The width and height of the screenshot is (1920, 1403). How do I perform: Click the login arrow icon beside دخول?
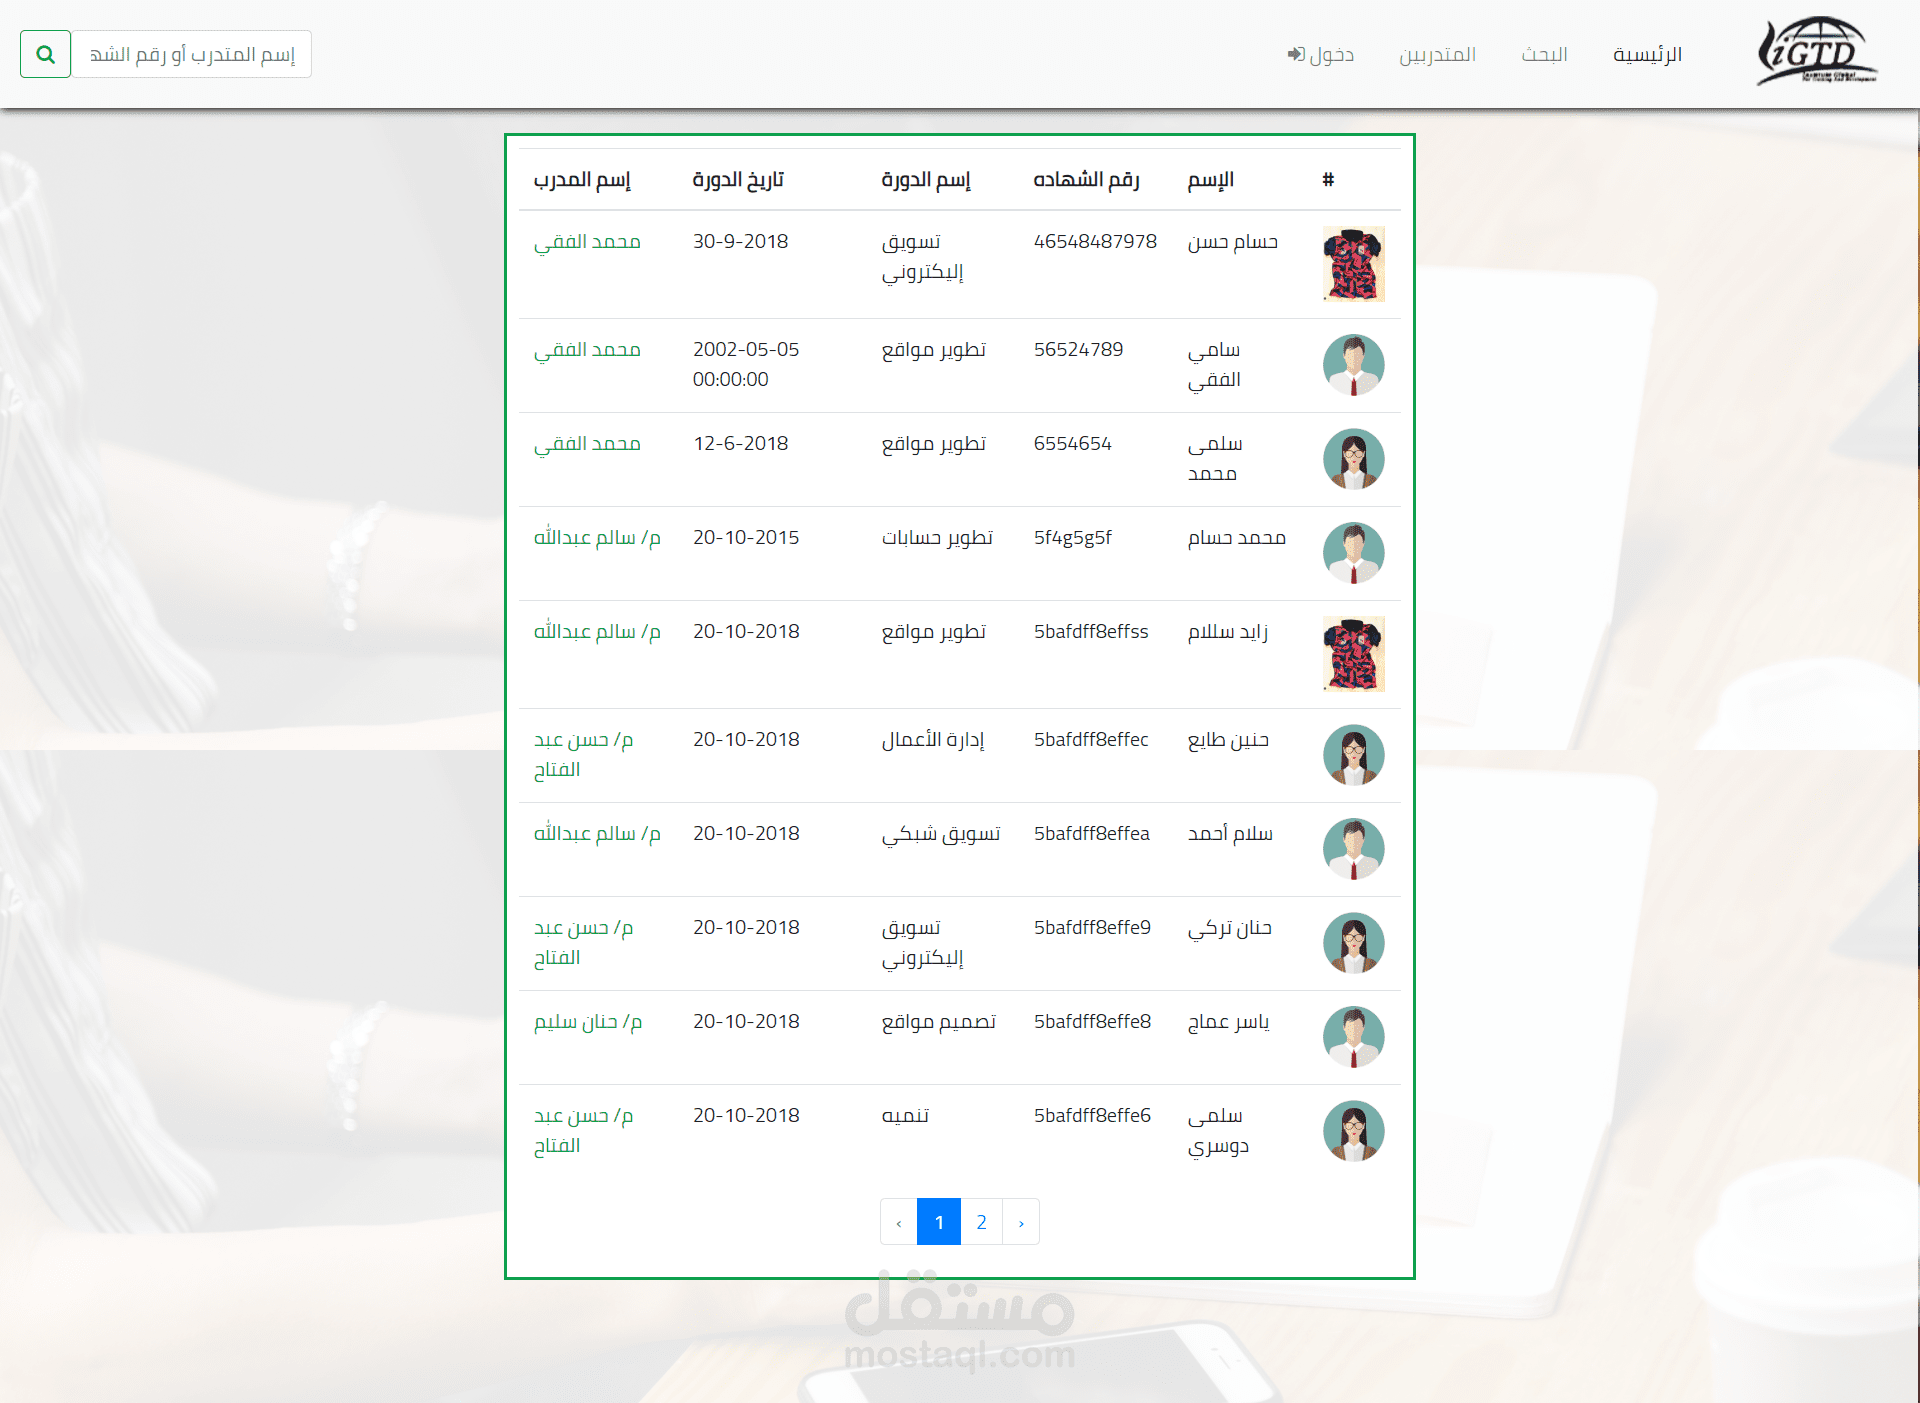pos(1296,54)
